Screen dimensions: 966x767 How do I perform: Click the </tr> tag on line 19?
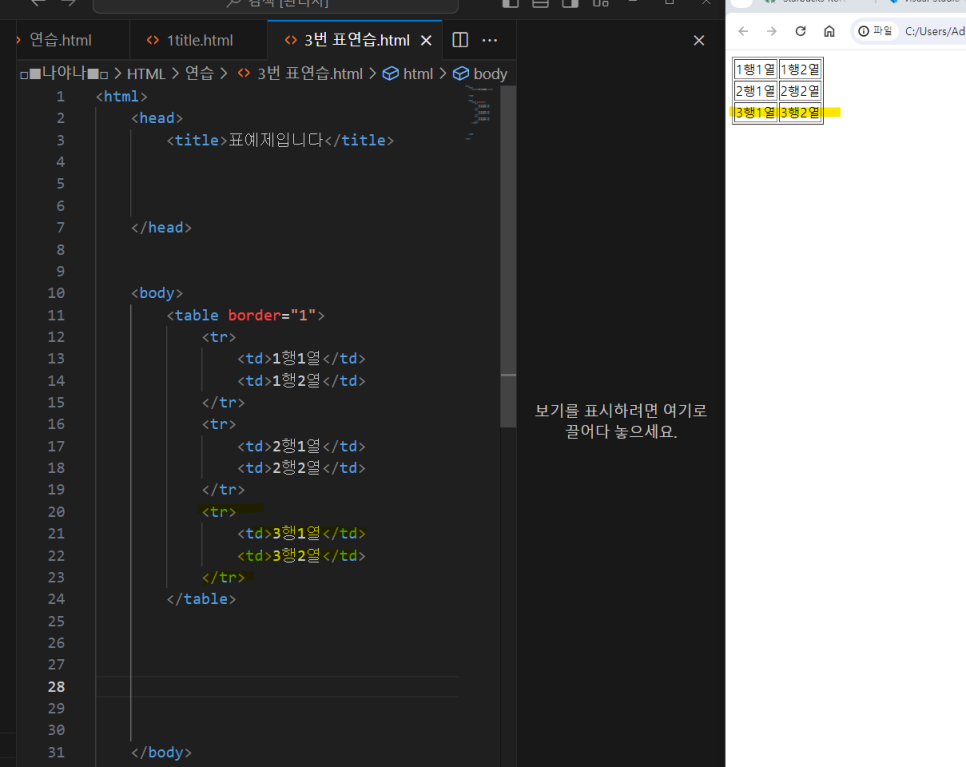[223, 490]
